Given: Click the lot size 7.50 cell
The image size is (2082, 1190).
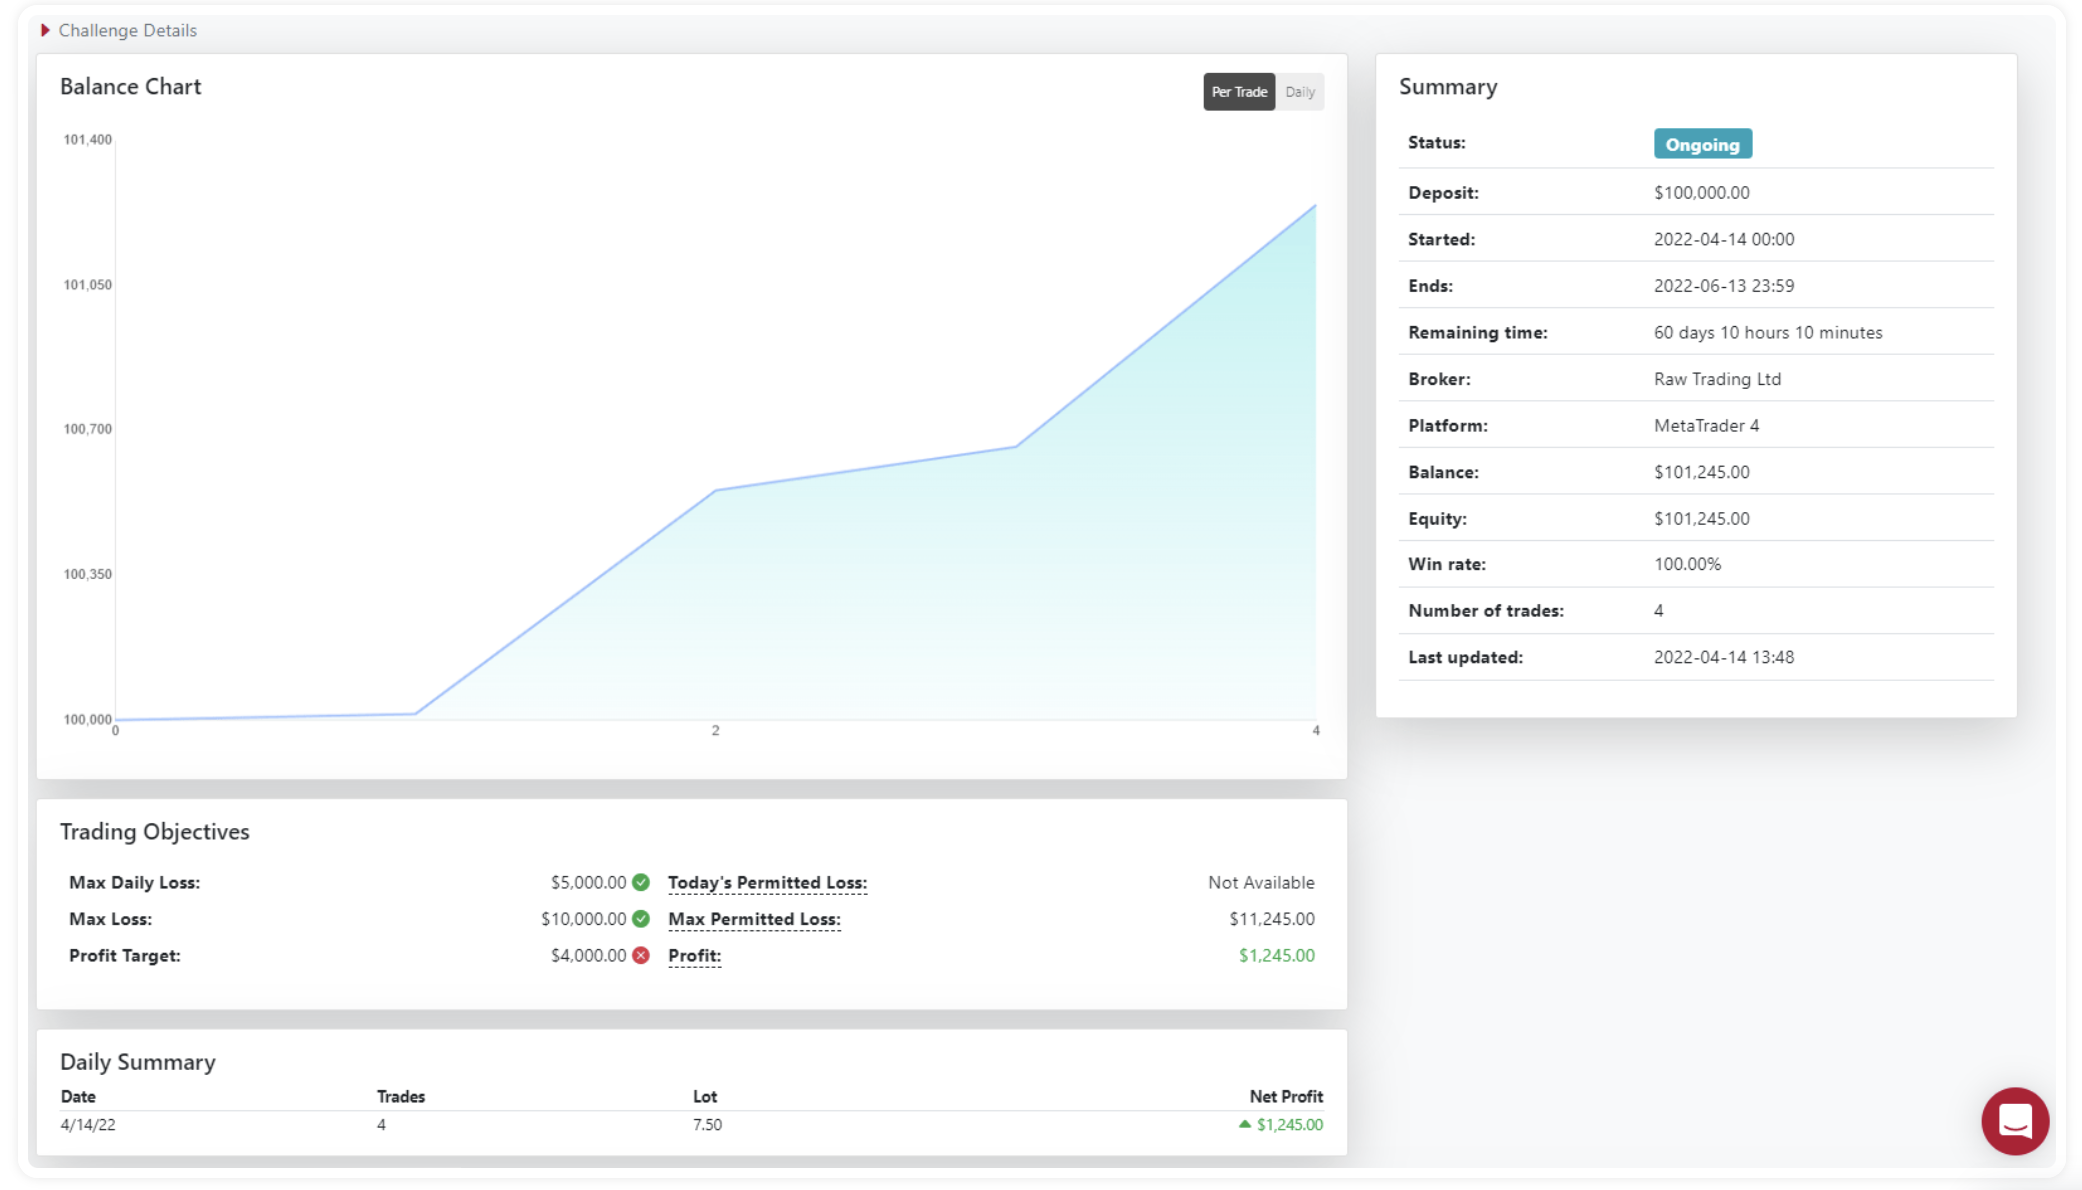Looking at the screenshot, I should pyautogui.click(x=707, y=1125).
